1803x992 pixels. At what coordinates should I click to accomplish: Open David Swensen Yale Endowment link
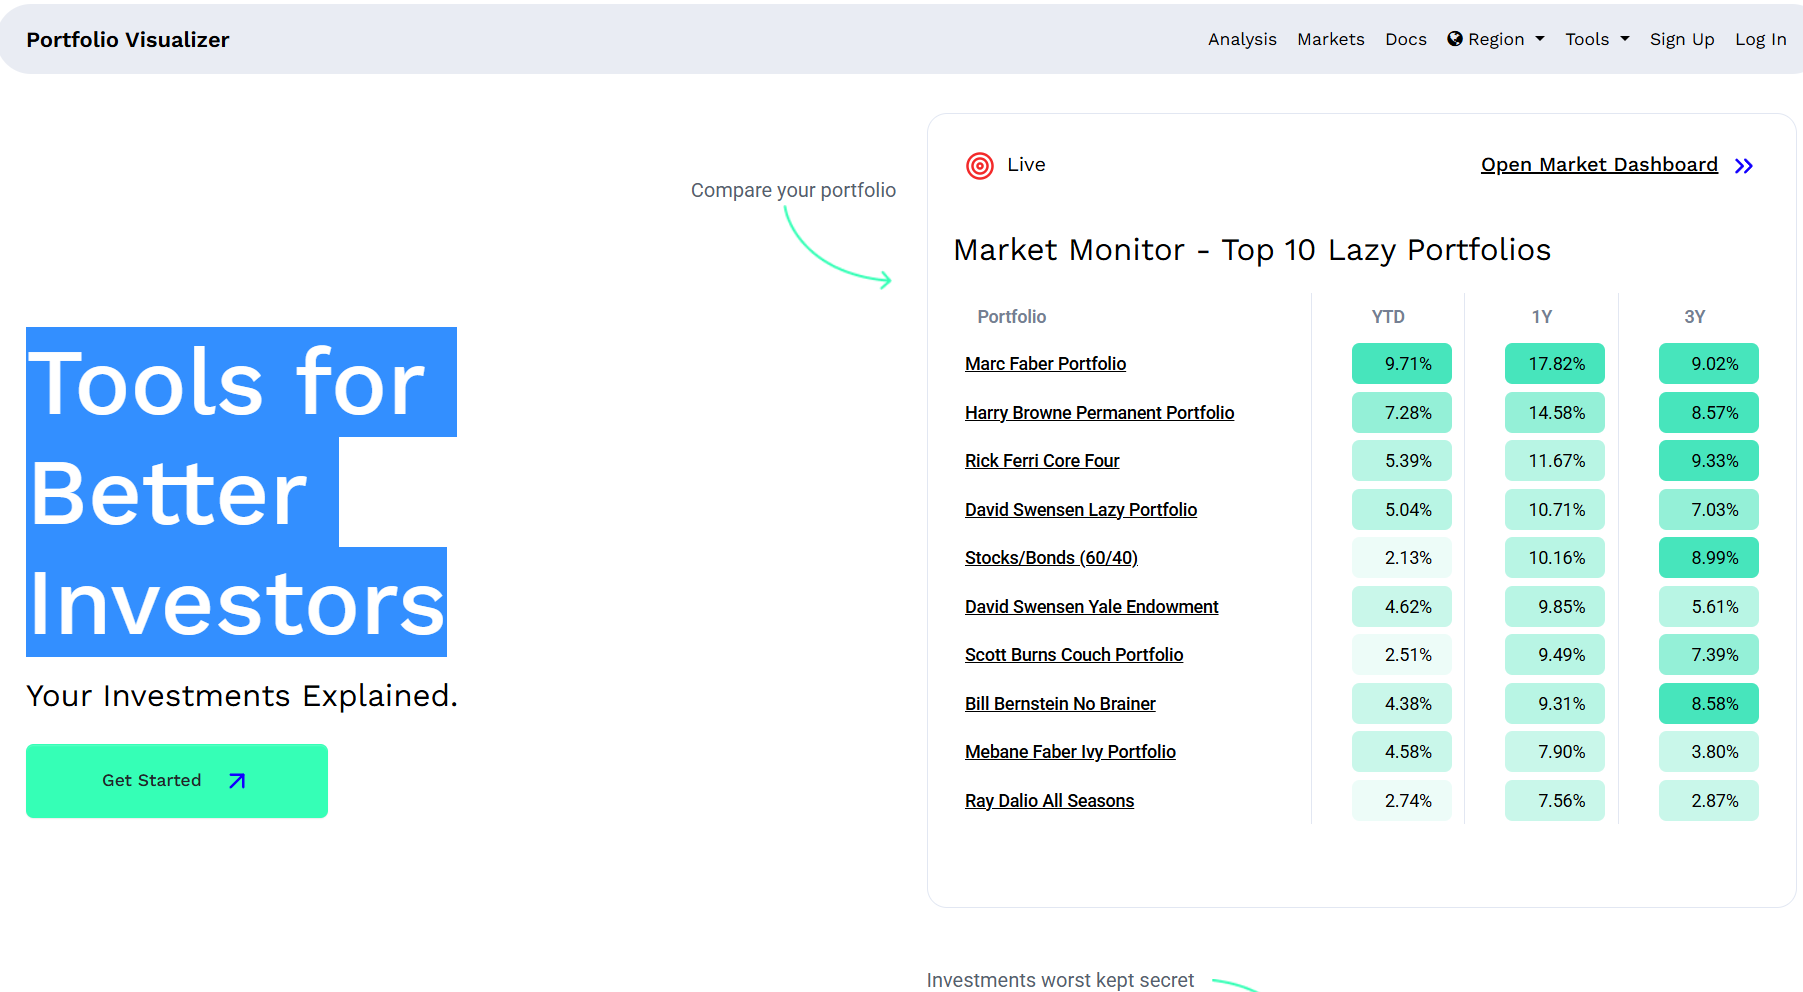pos(1091,607)
